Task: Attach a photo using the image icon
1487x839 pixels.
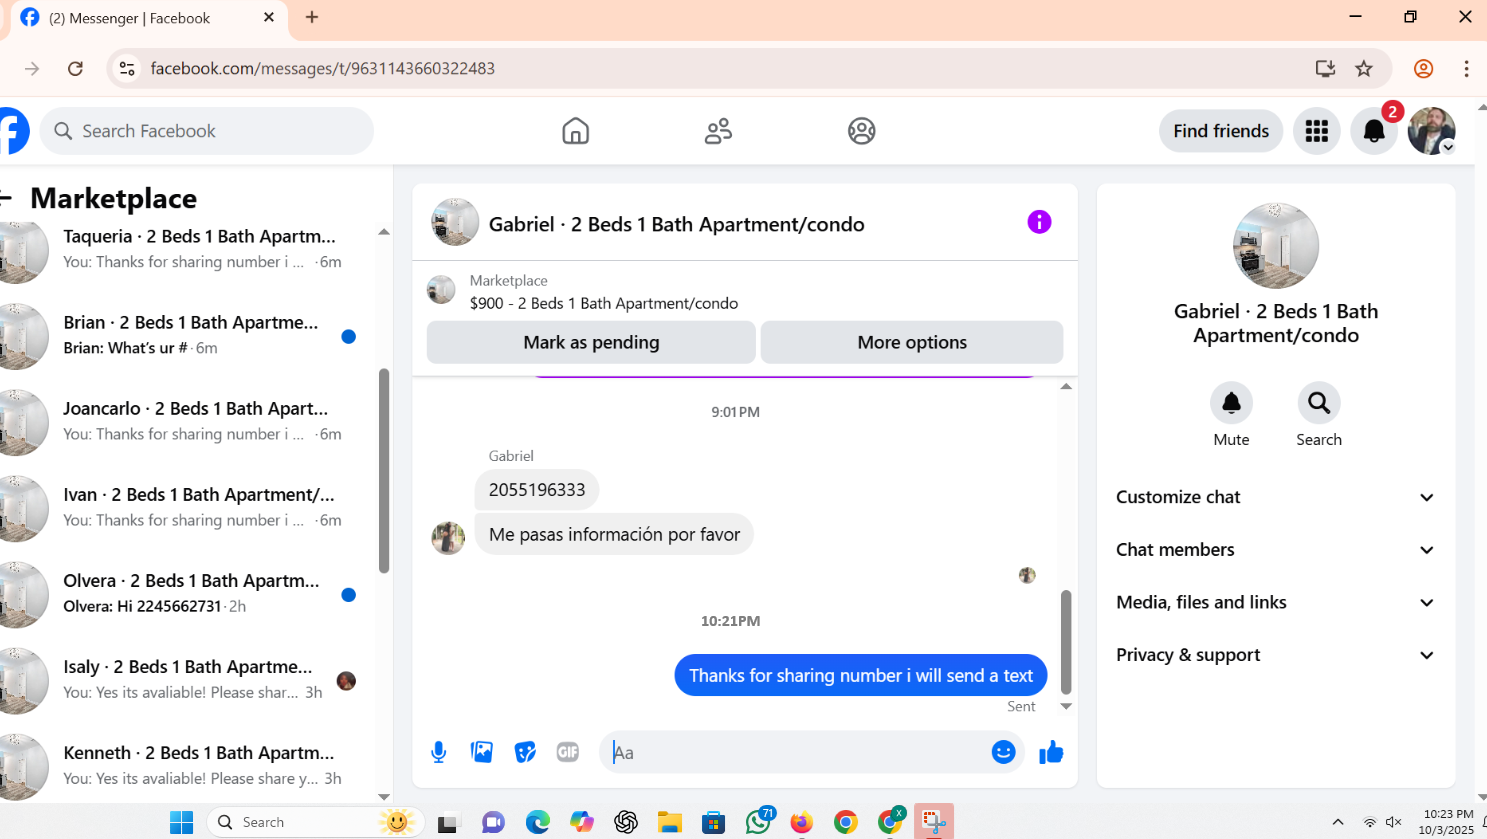Action: [482, 752]
